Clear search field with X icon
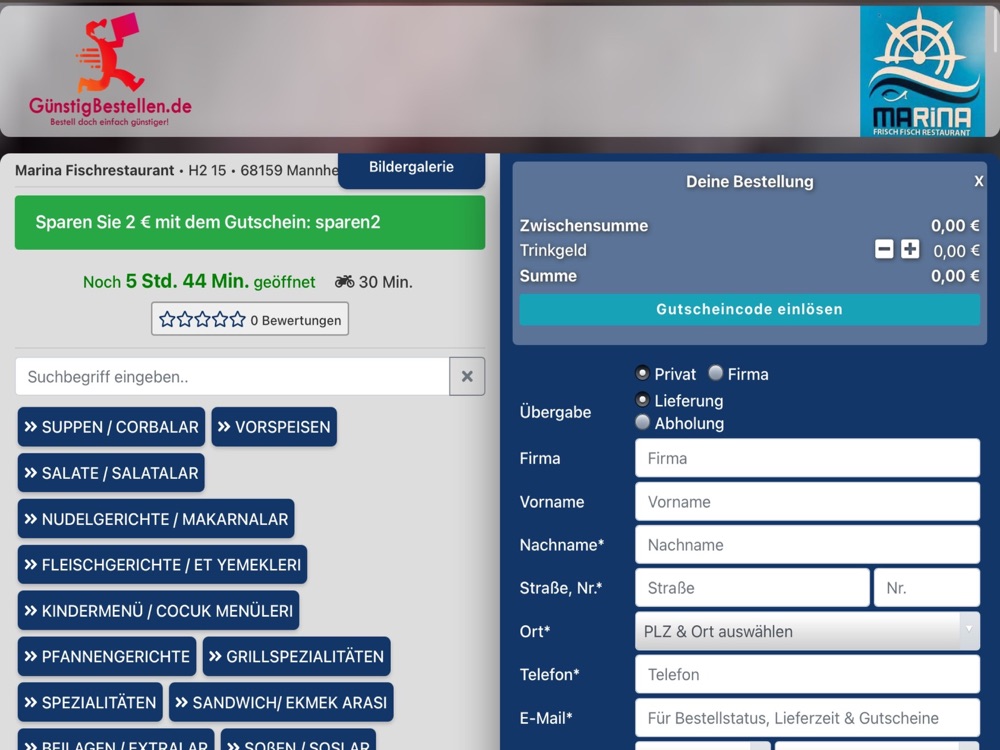Image resolution: width=1000 pixels, height=750 pixels. pos(467,376)
